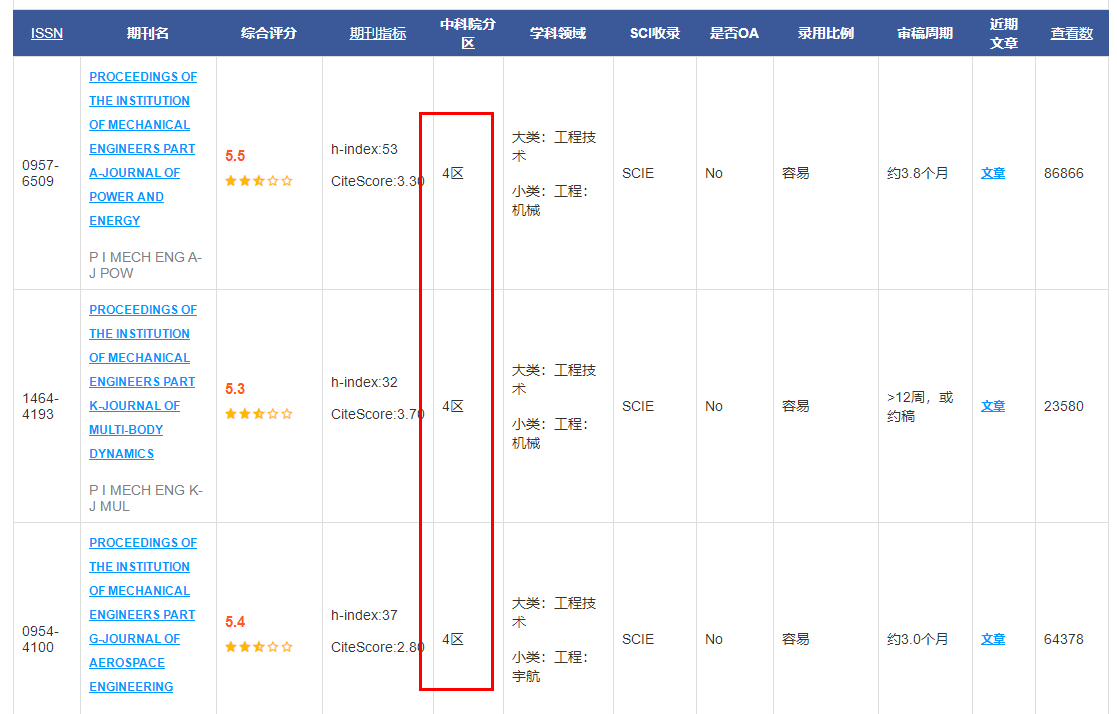Click 文章 link for ISSN 0957-6509 row

(992, 173)
